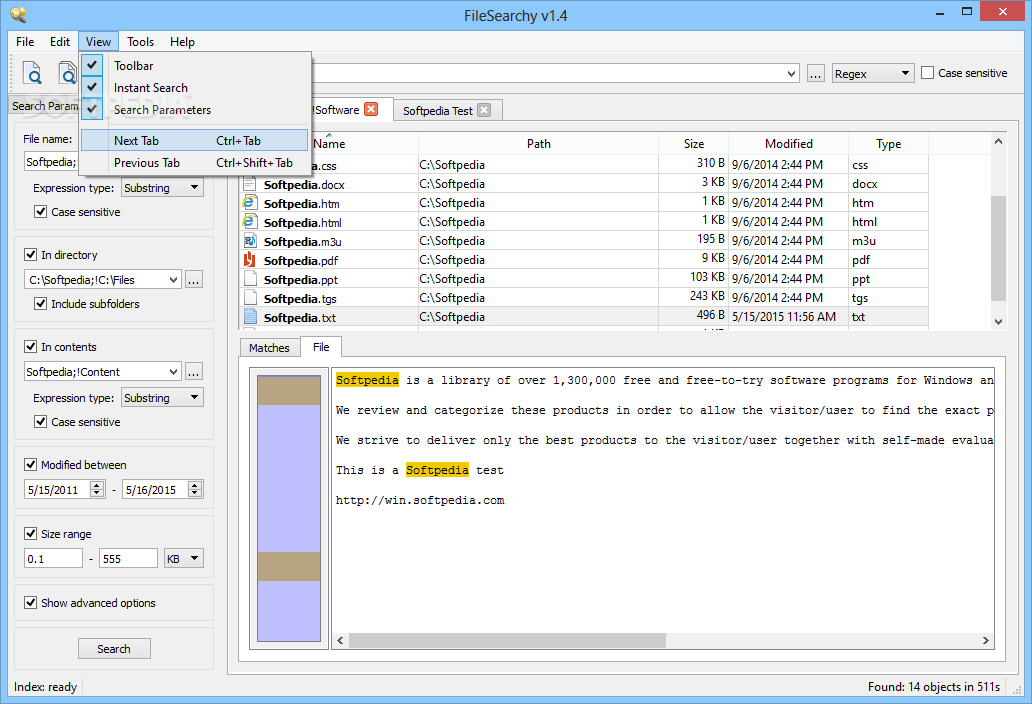The width and height of the screenshot is (1032, 704).
Task: Select the Softpedia.pdf result row name
Action: click(x=301, y=261)
